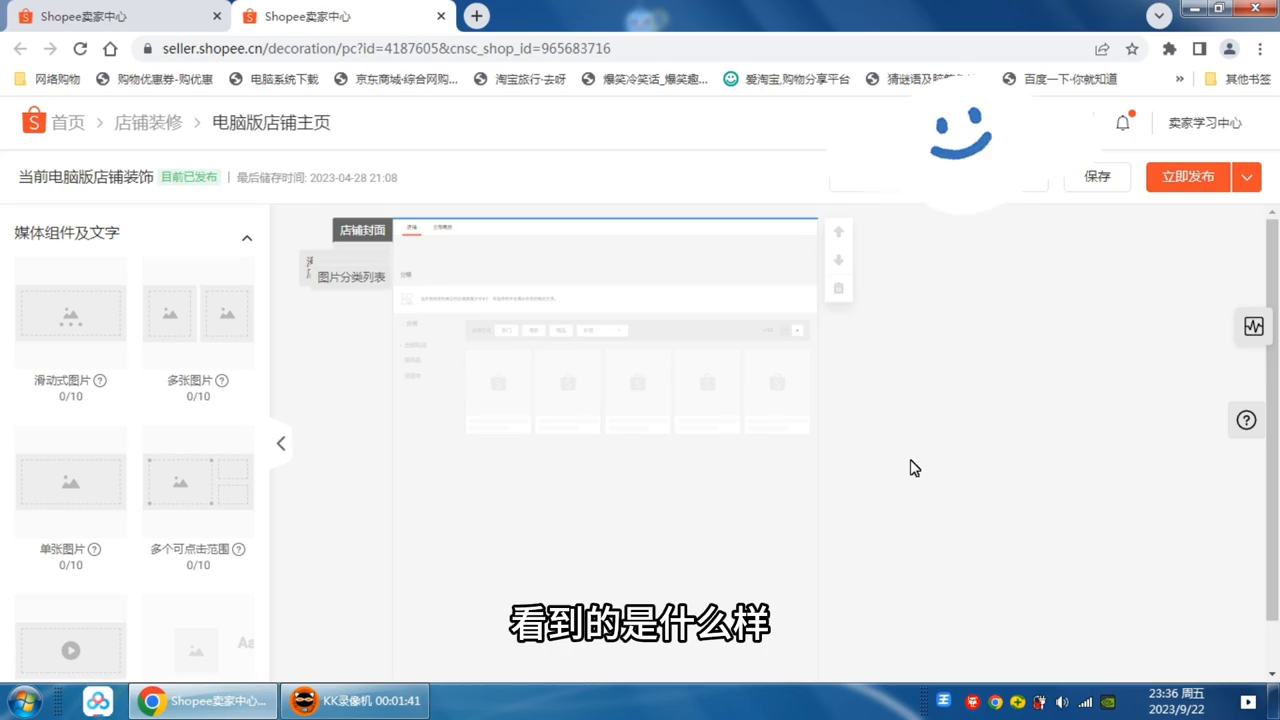Image resolution: width=1280 pixels, height=720 pixels.
Task: Open the analytics icon on the right edge
Action: (1253, 326)
